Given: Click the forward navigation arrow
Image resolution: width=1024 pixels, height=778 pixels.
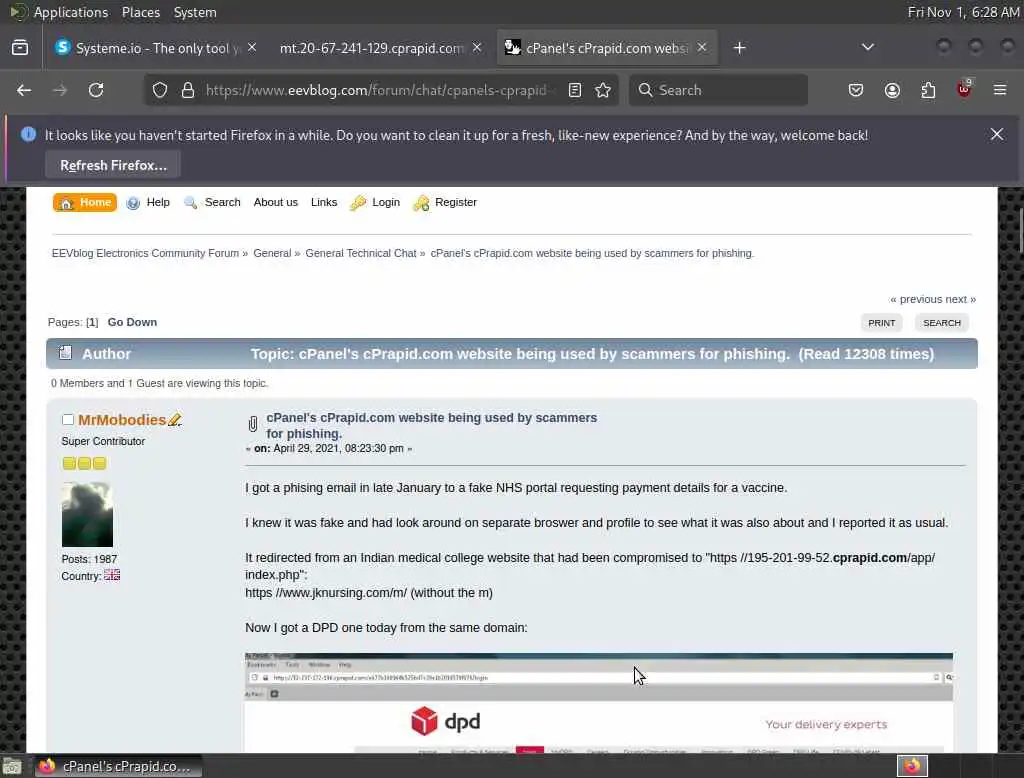Looking at the screenshot, I should [60, 90].
